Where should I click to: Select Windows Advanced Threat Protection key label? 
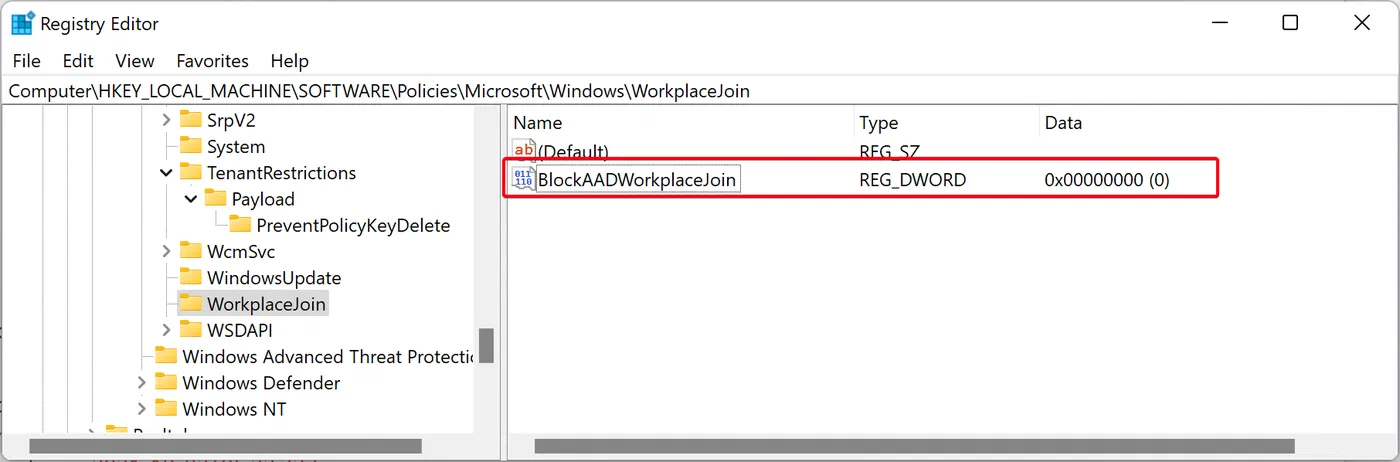[x=328, y=357]
